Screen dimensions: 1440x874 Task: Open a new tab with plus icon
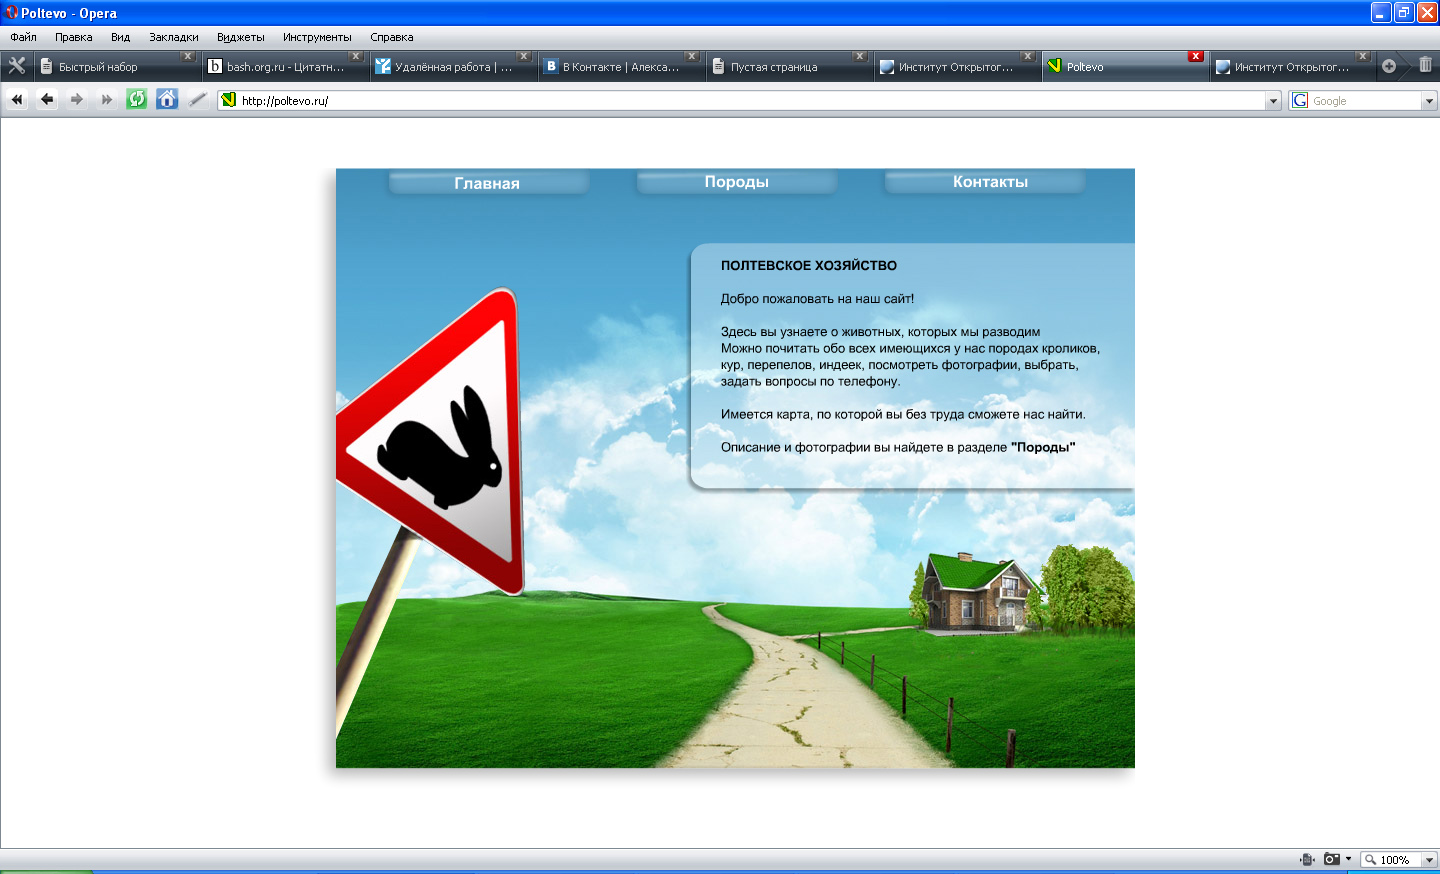click(x=1389, y=66)
